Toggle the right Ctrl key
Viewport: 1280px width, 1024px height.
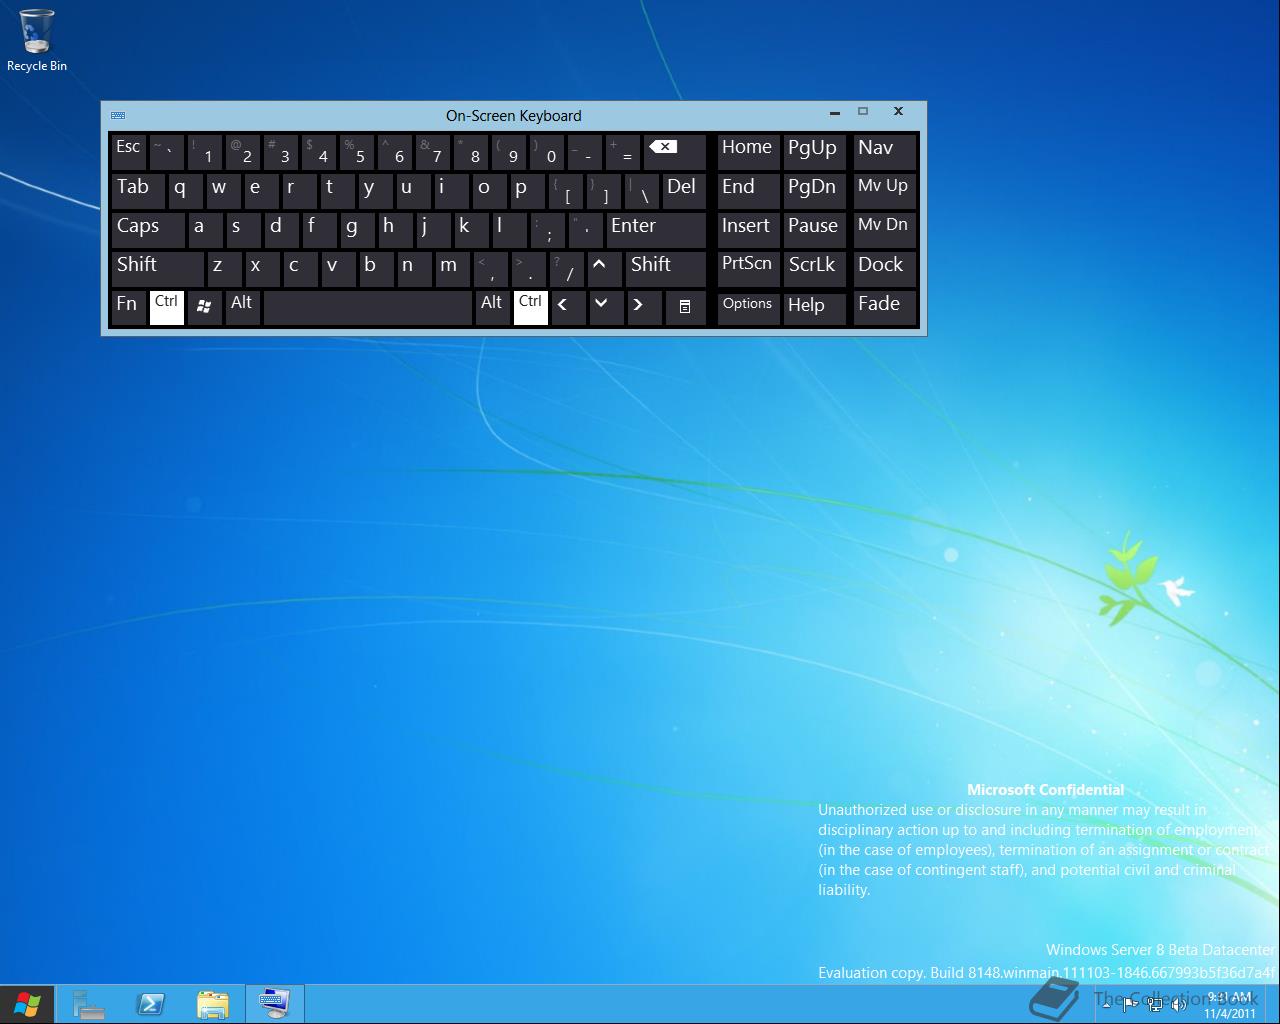tap(530, 307)
